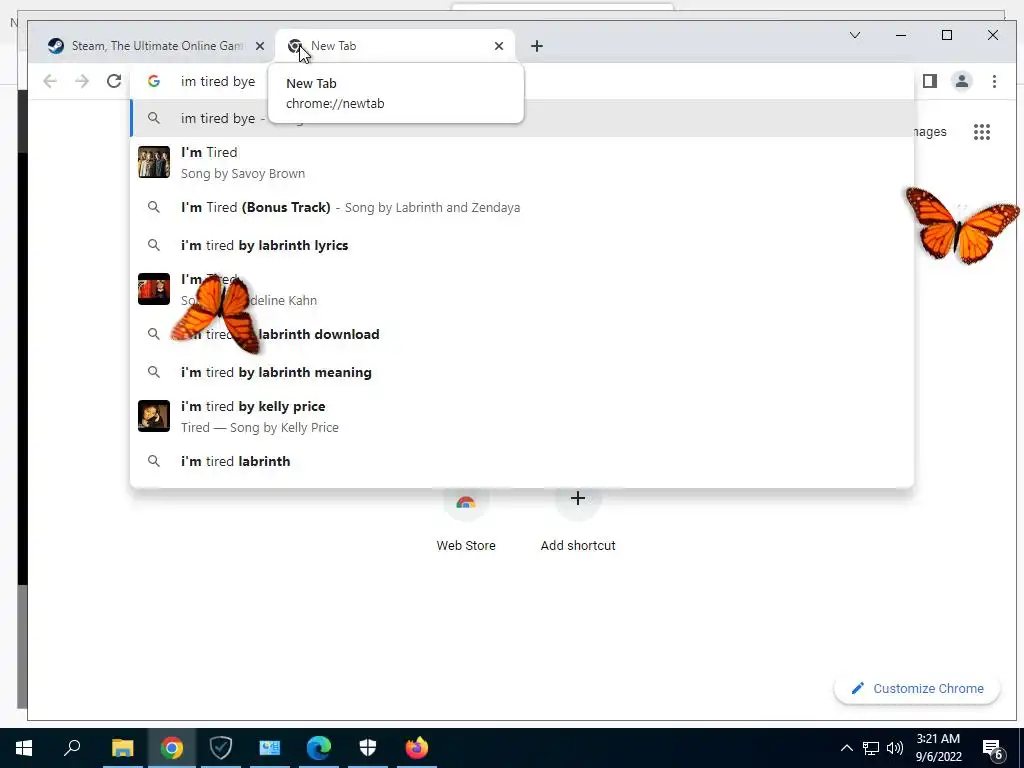The image size is (1024, 768).
Task: Open Microsoft Edge from taskbar
Action: (x=319, y=748)
